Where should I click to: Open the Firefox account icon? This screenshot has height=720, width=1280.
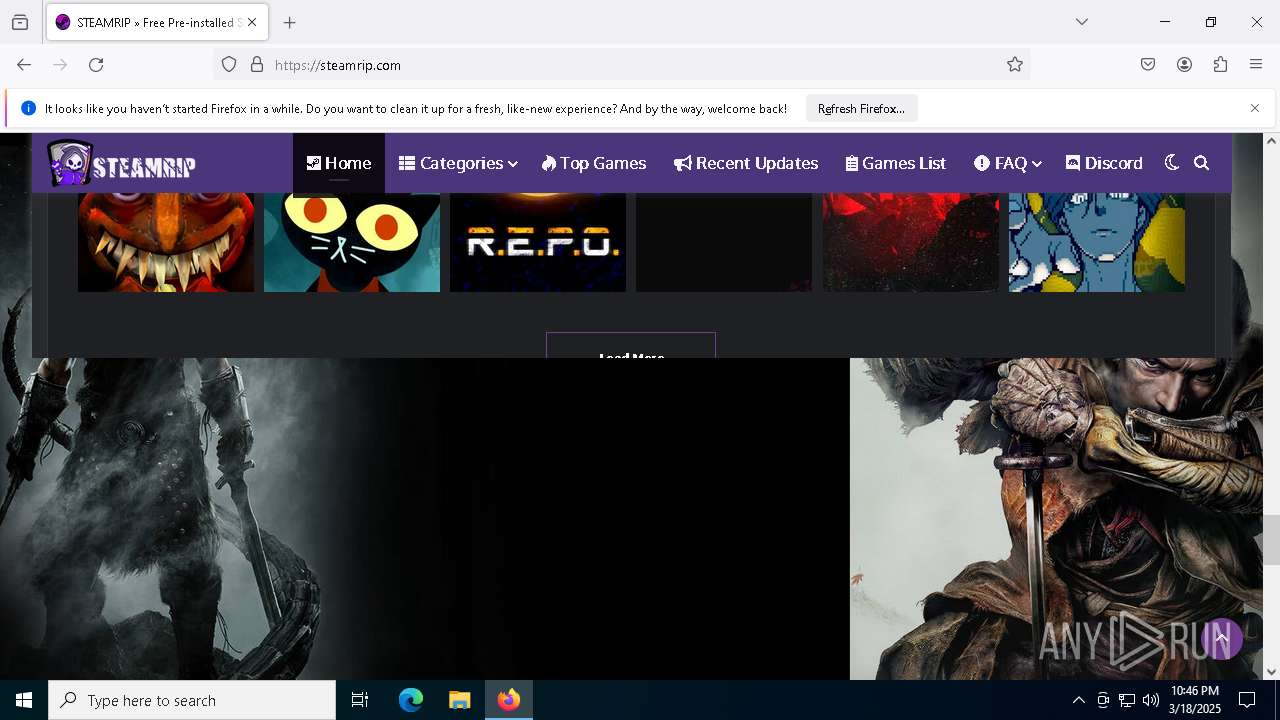[1184, 65]
